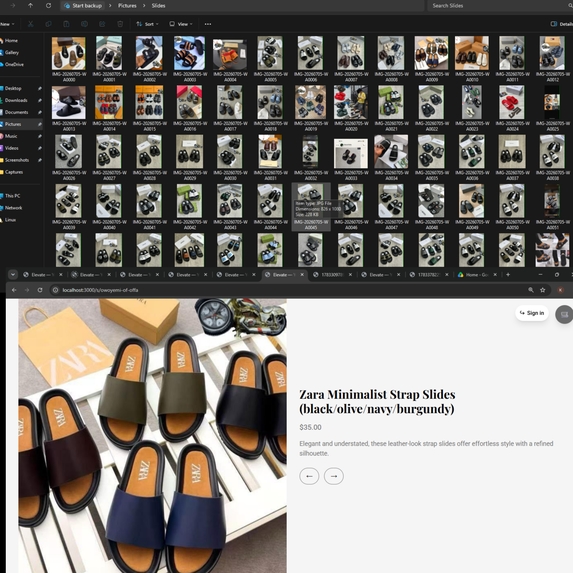573x573 pixels.
Task: Click the Up arrow in File Explorer
Action: (x=30, y=5)
